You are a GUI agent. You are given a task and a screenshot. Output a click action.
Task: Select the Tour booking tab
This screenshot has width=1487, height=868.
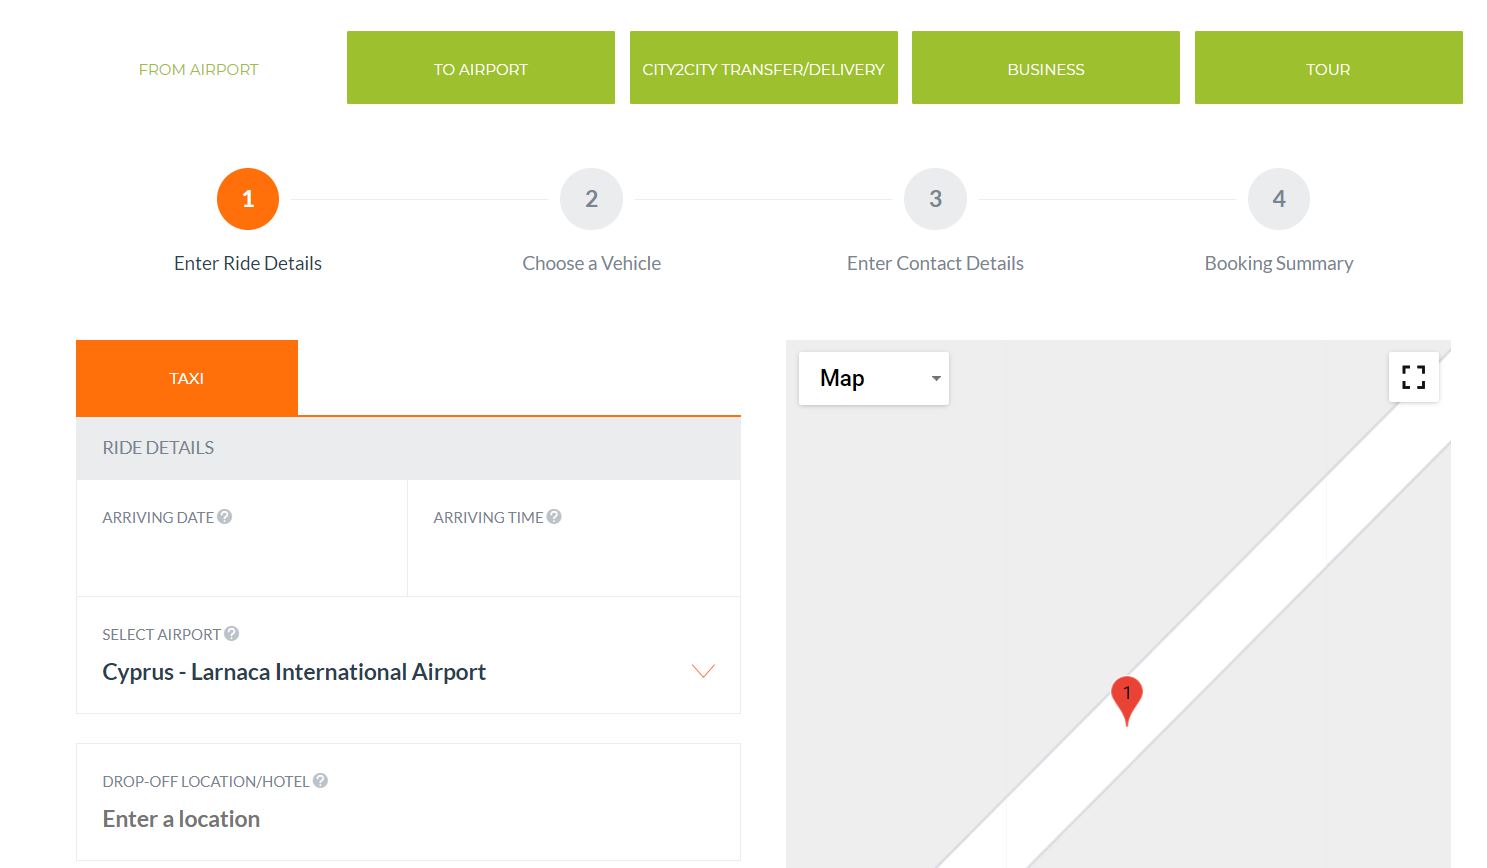tap(1328, 68)
